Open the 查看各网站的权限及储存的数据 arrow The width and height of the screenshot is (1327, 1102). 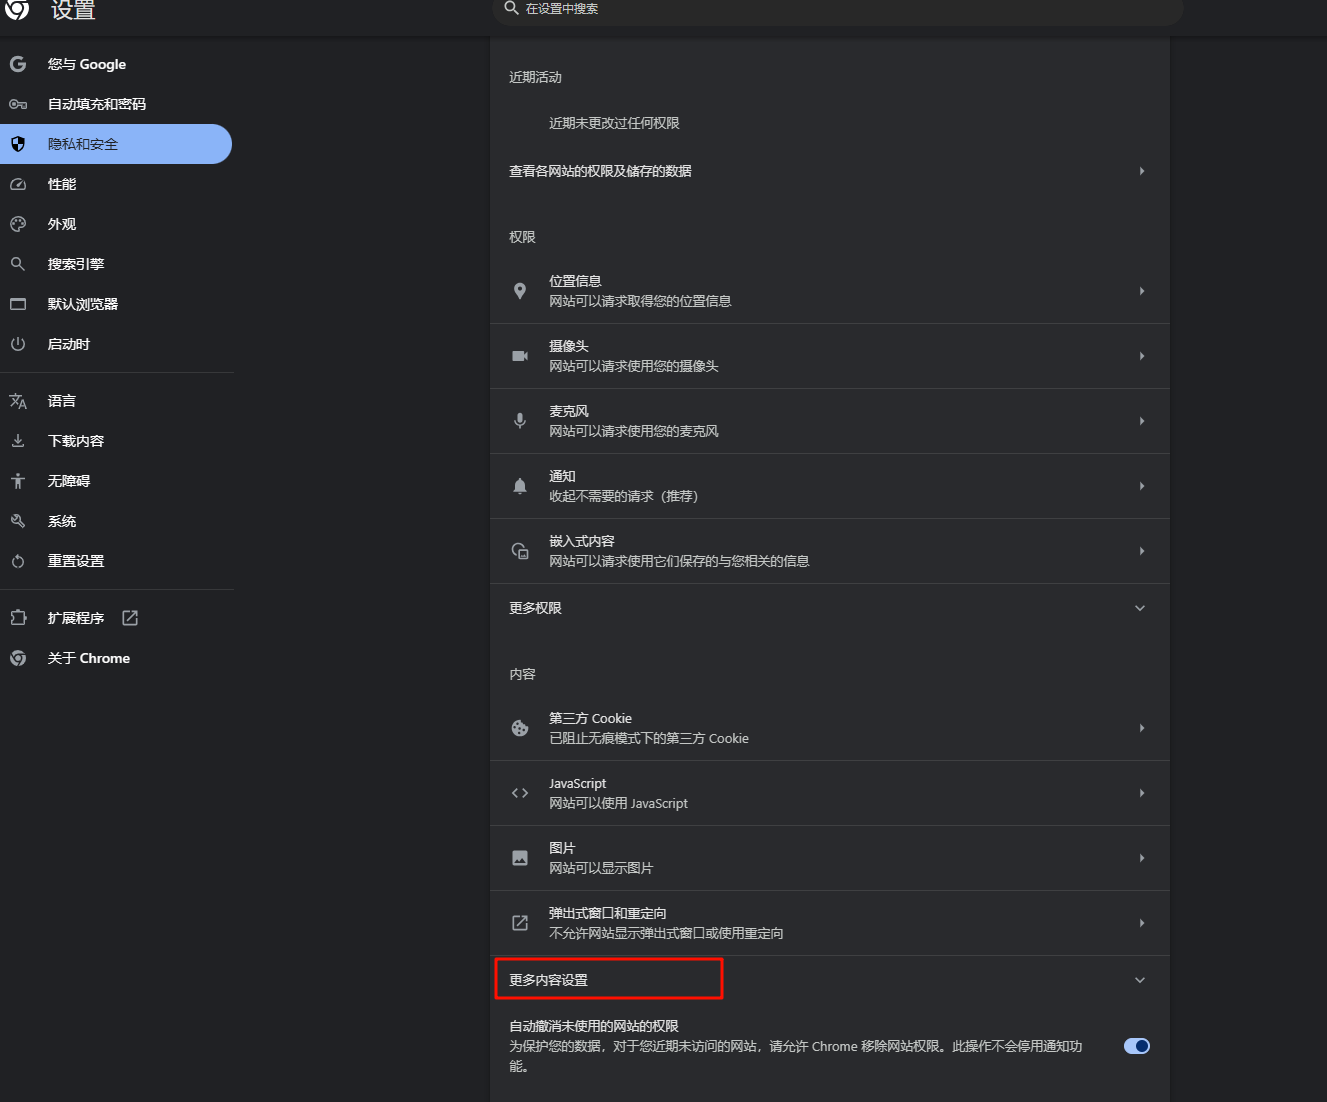pyautogui.click(x=1142, y=171)
